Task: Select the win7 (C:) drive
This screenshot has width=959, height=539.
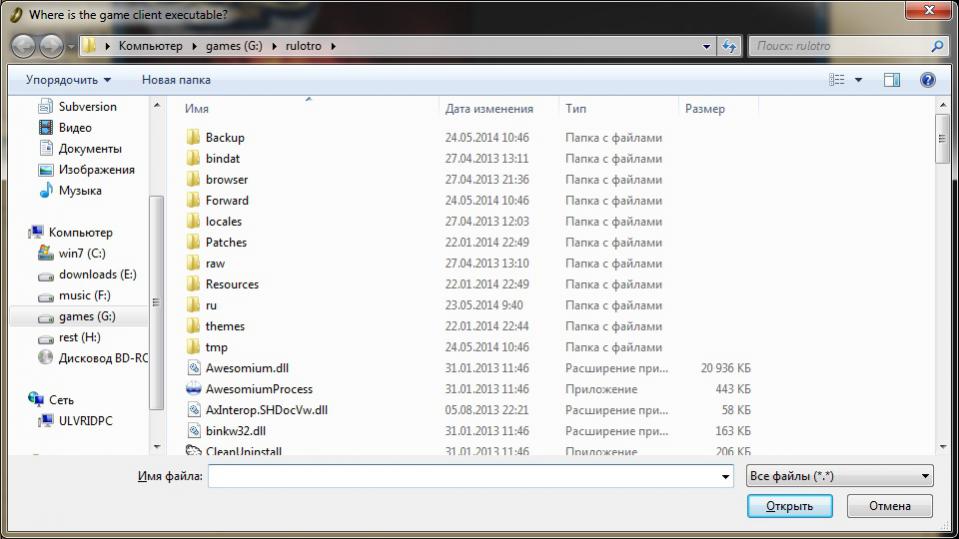Action: point(81,253)
